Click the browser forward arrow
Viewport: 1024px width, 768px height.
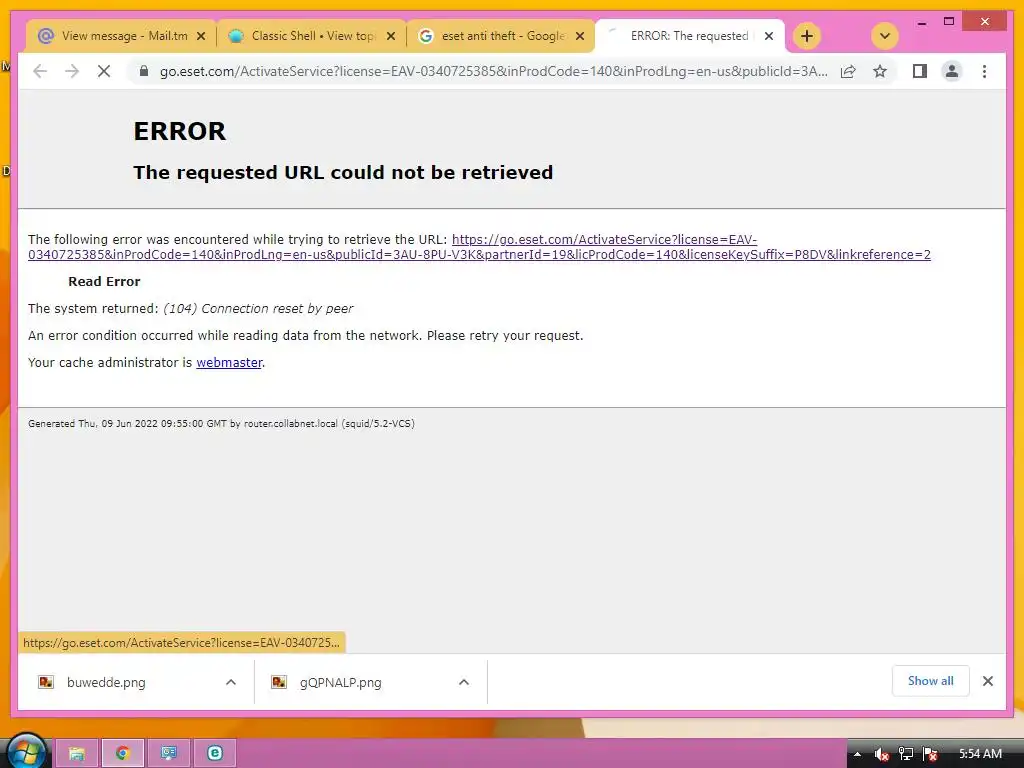(72, 71)
